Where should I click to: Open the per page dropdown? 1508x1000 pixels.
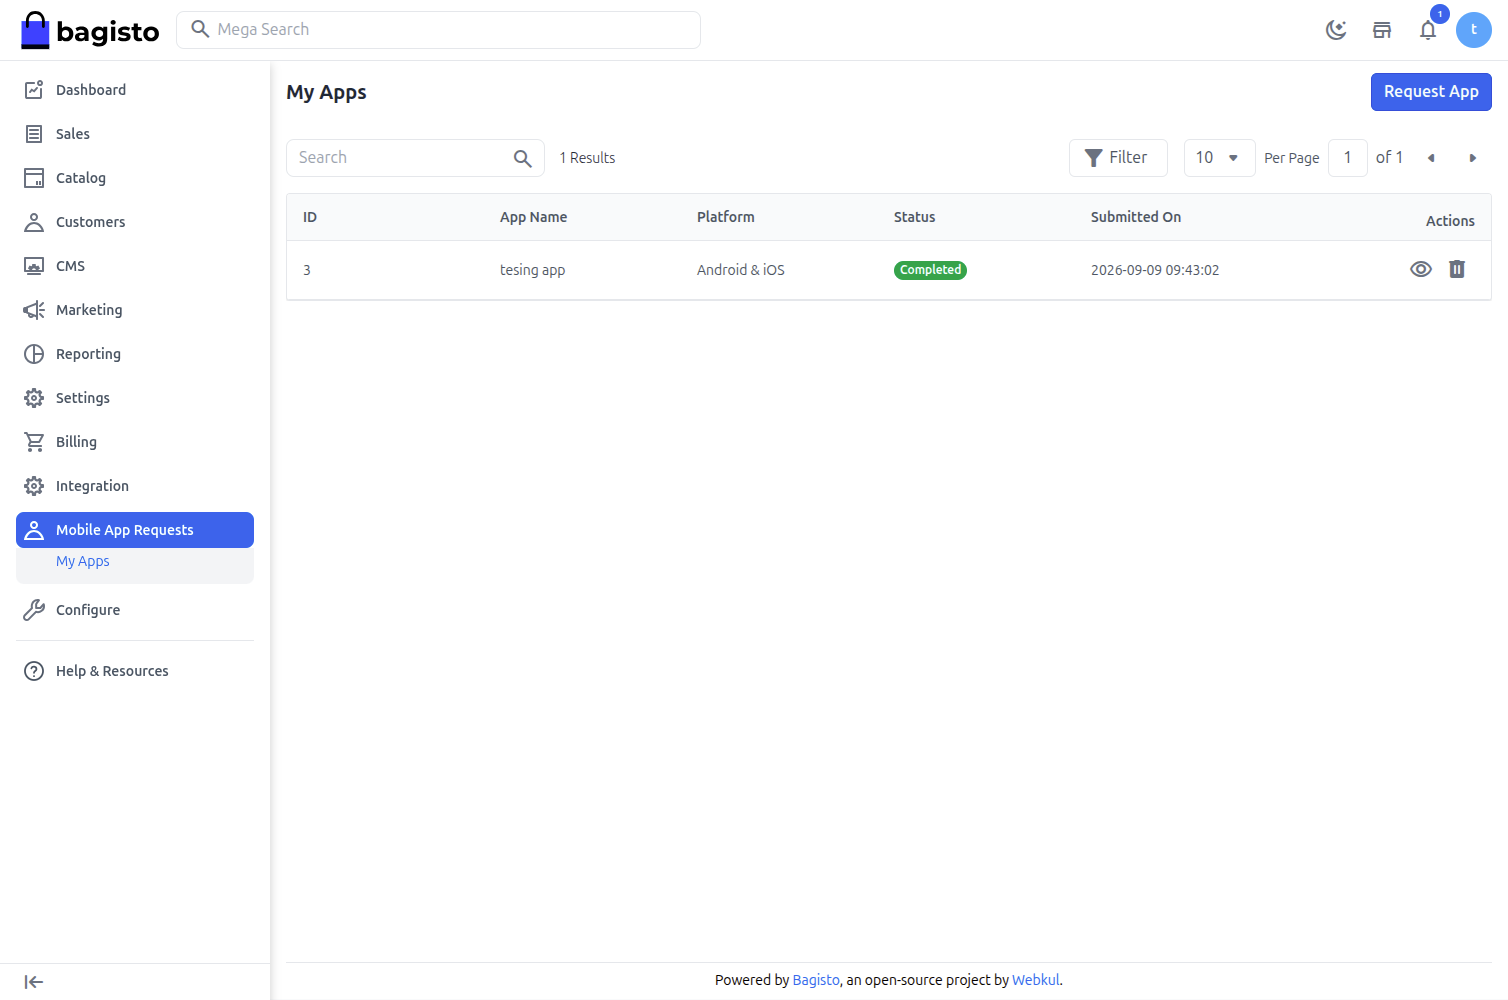click(1219, 158)
